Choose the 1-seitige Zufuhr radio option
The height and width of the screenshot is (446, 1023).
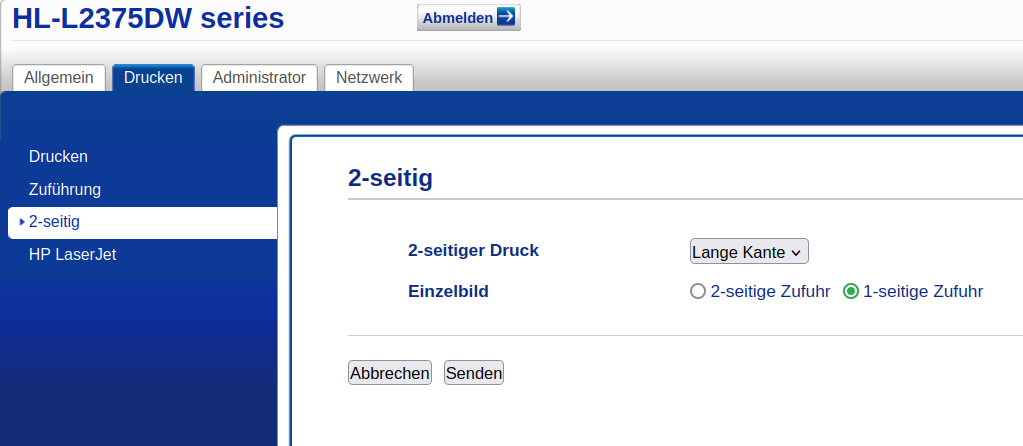pyautogui.click(x=851, y=292)
